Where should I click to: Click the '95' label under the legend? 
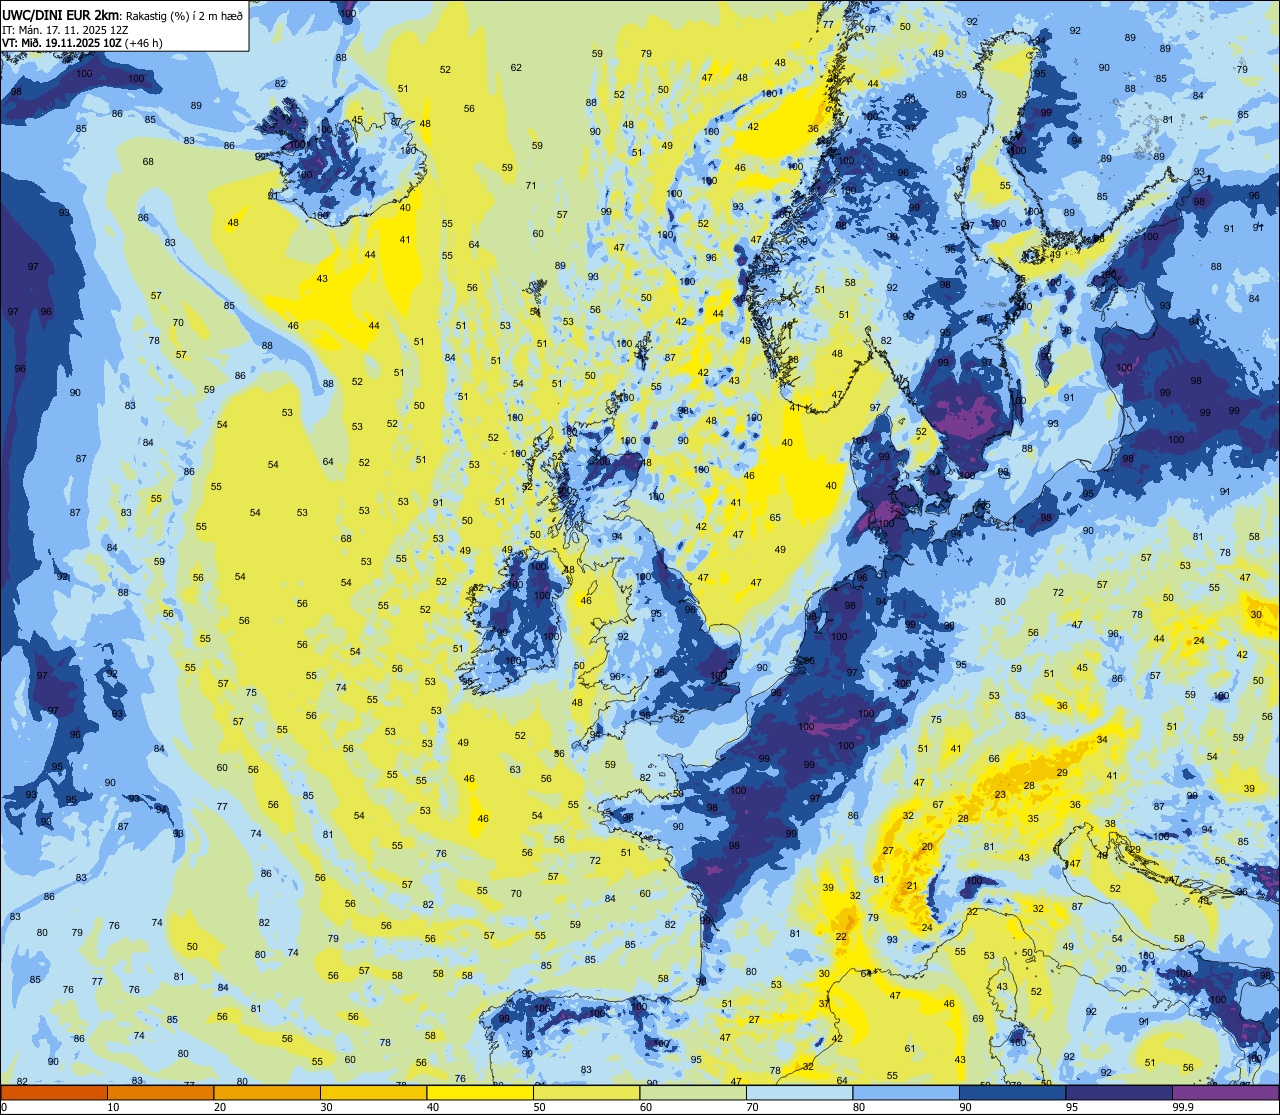1071,1107
